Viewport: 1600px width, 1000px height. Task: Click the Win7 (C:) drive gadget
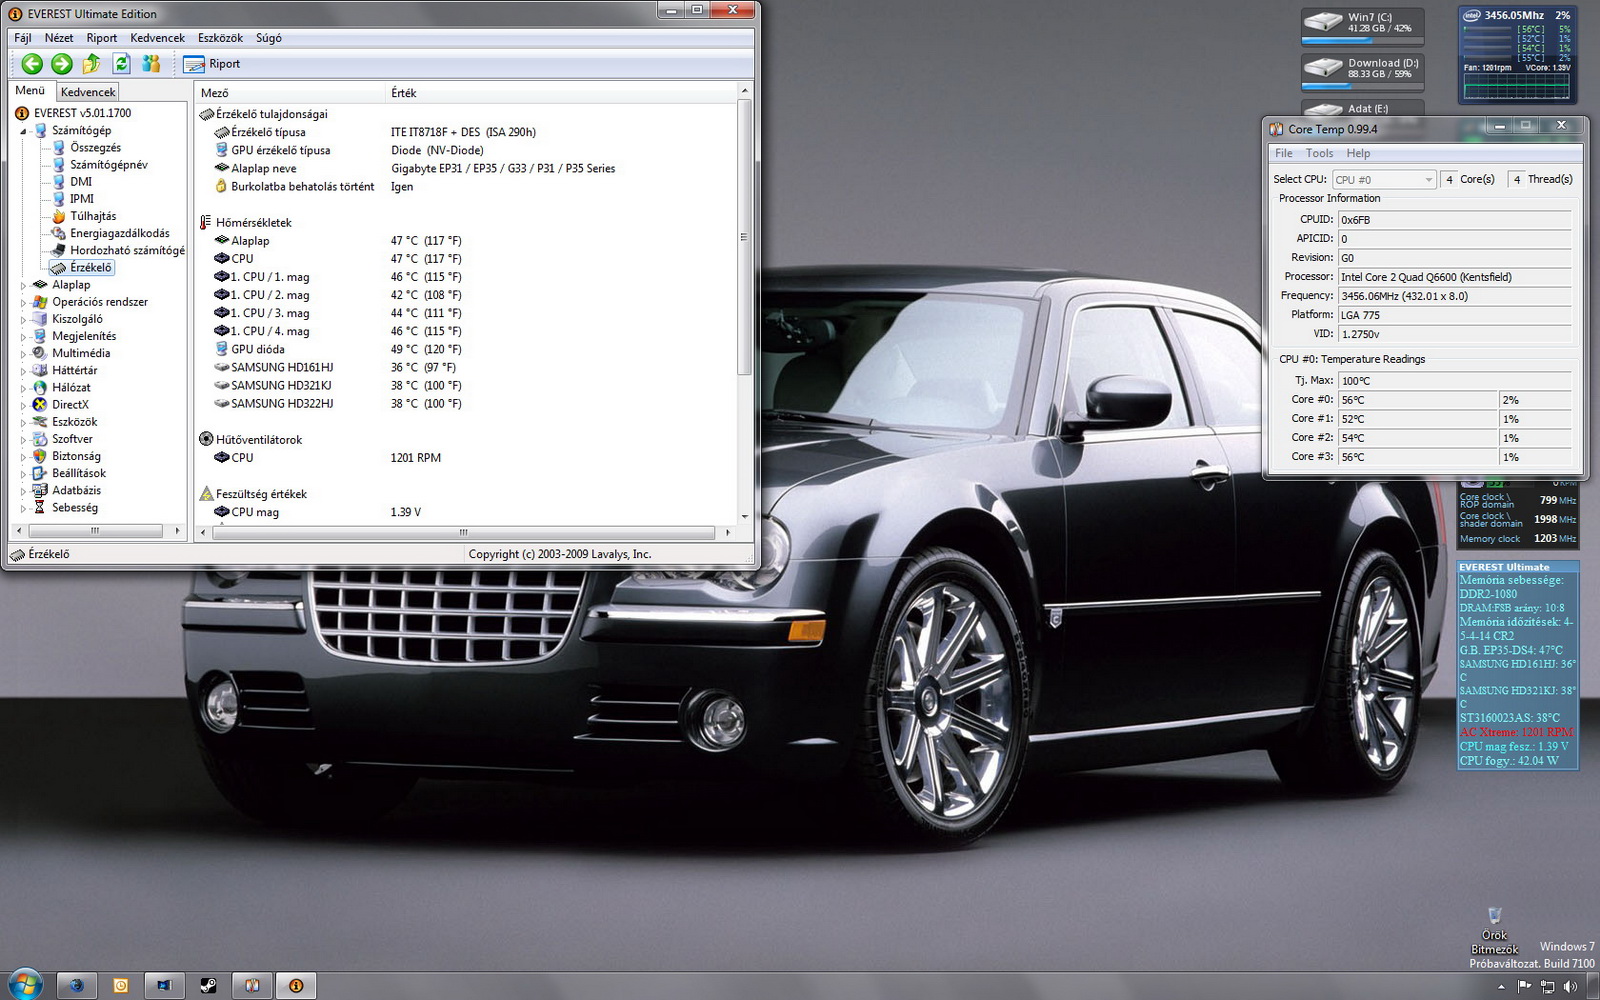[x=1363, y=26]
